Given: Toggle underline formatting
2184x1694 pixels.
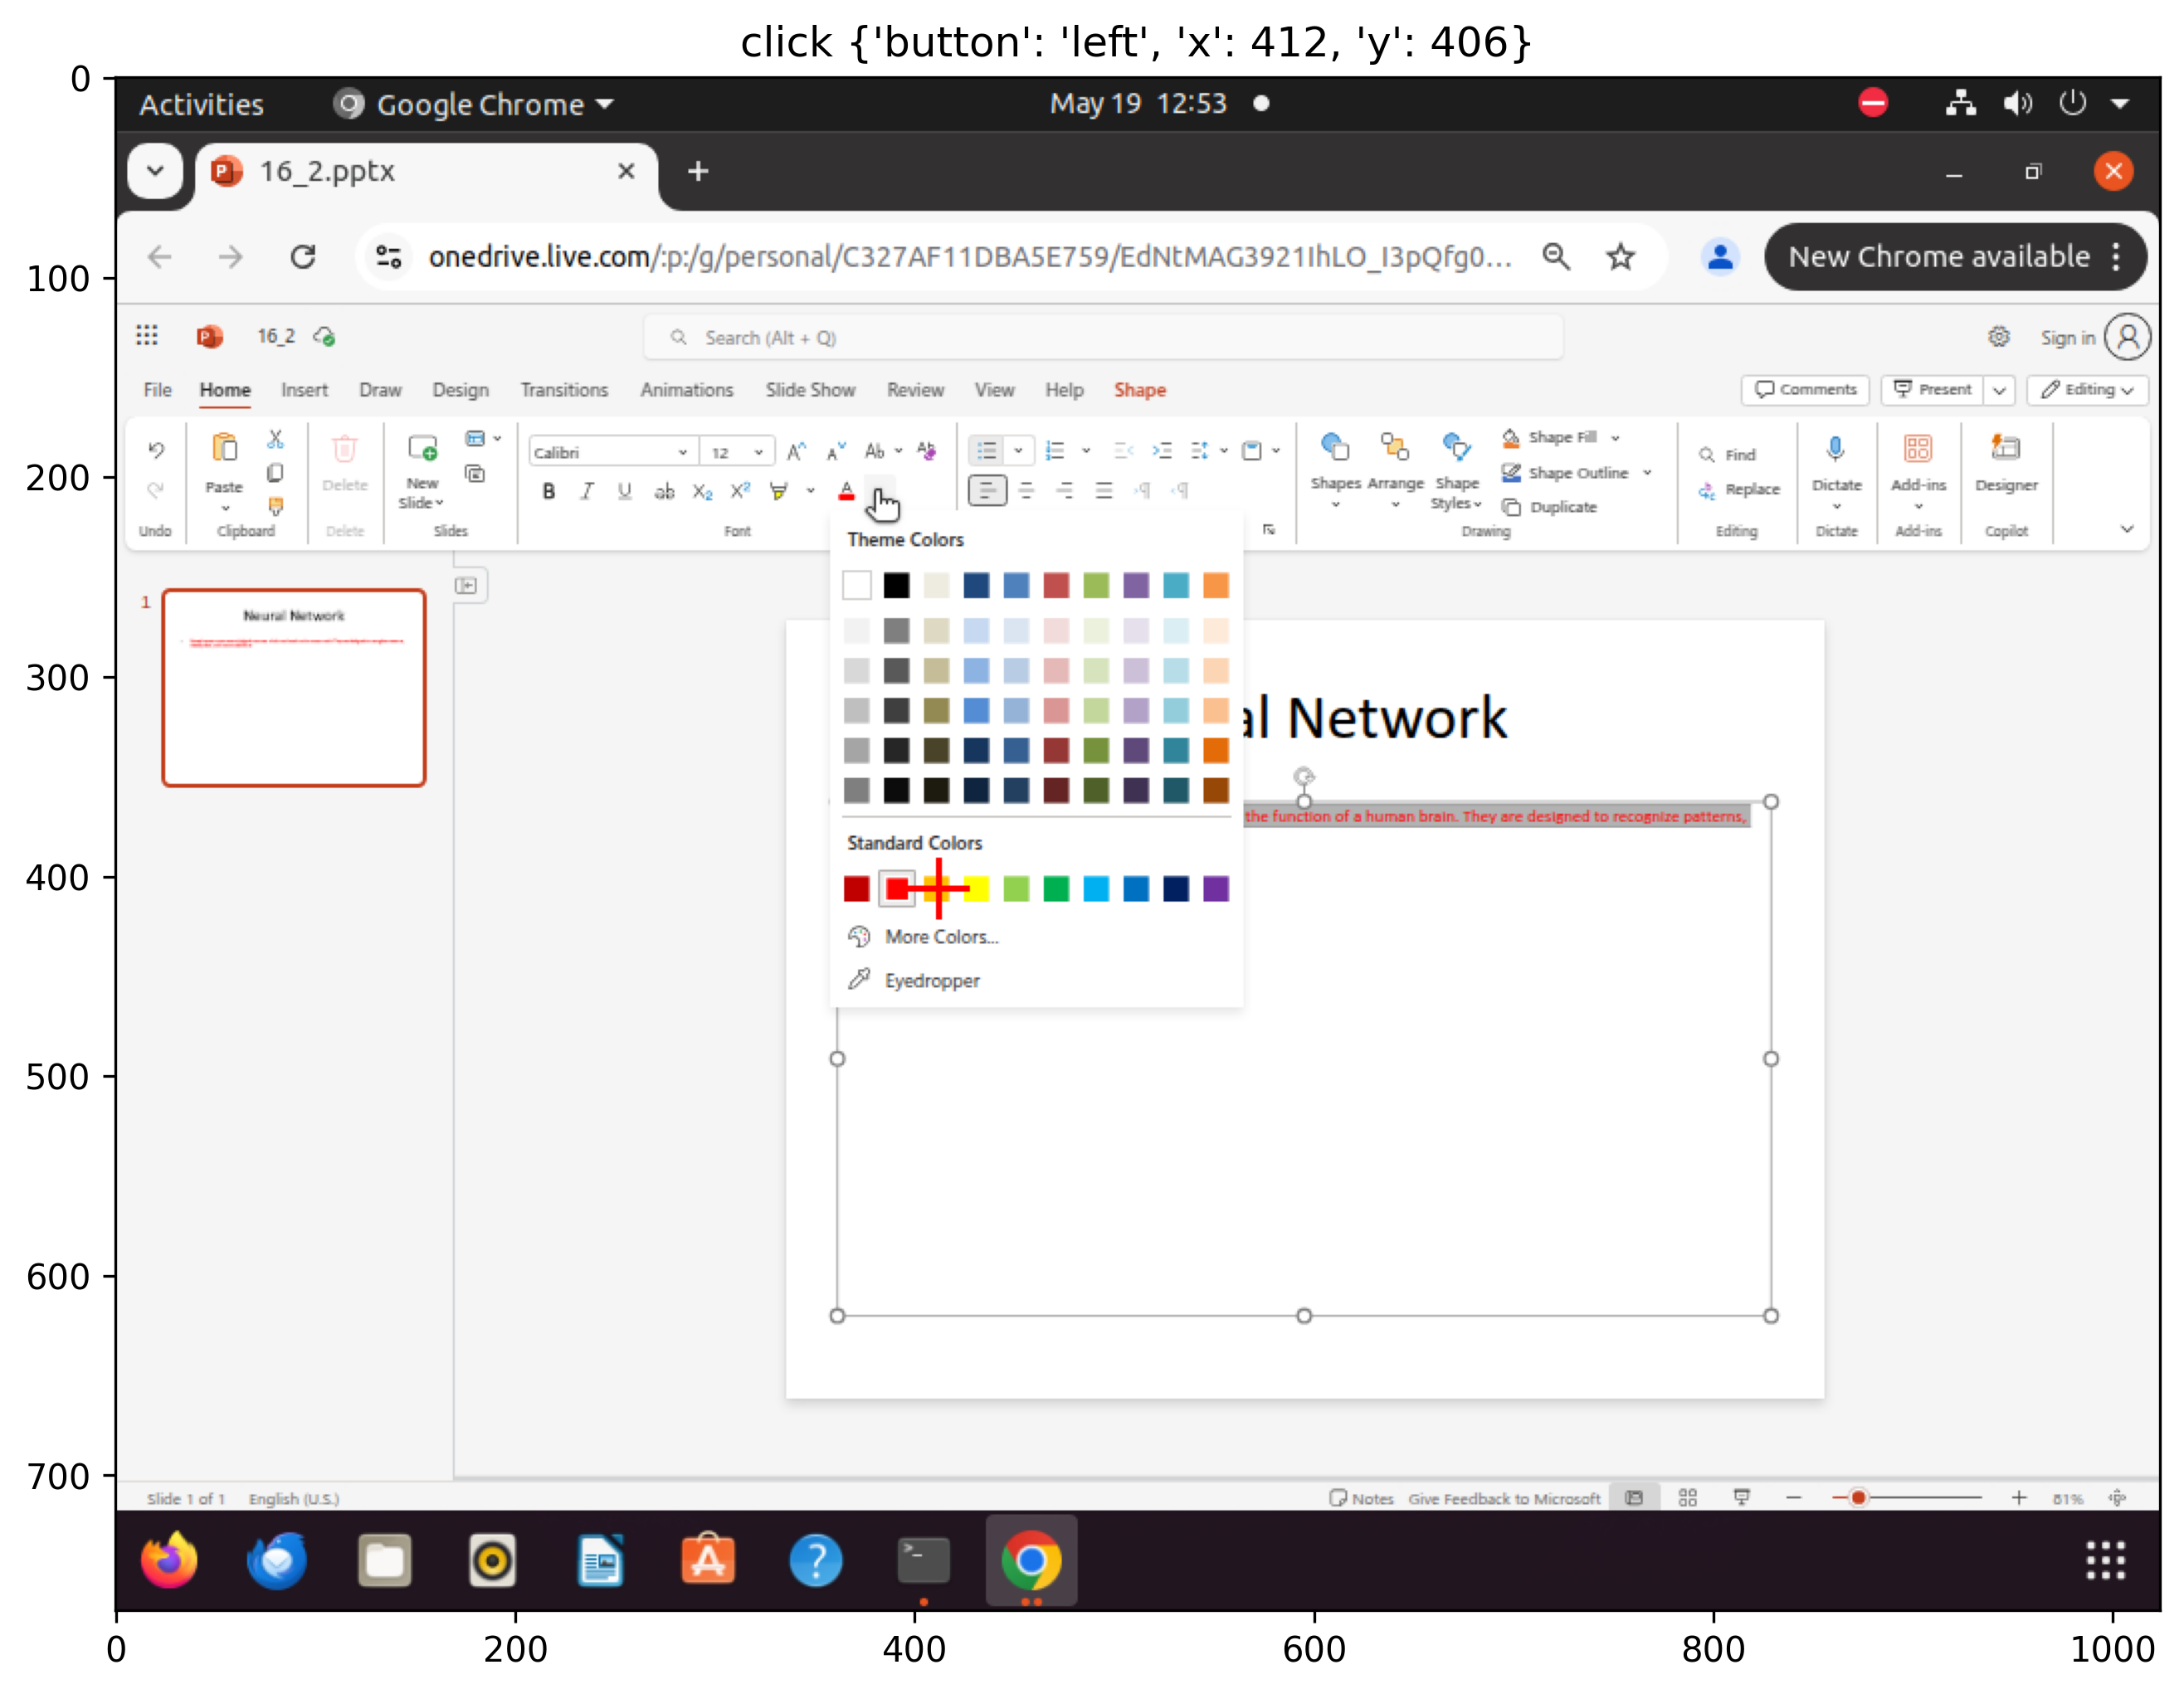Looking at the screenshot, I should click(624, 491).
